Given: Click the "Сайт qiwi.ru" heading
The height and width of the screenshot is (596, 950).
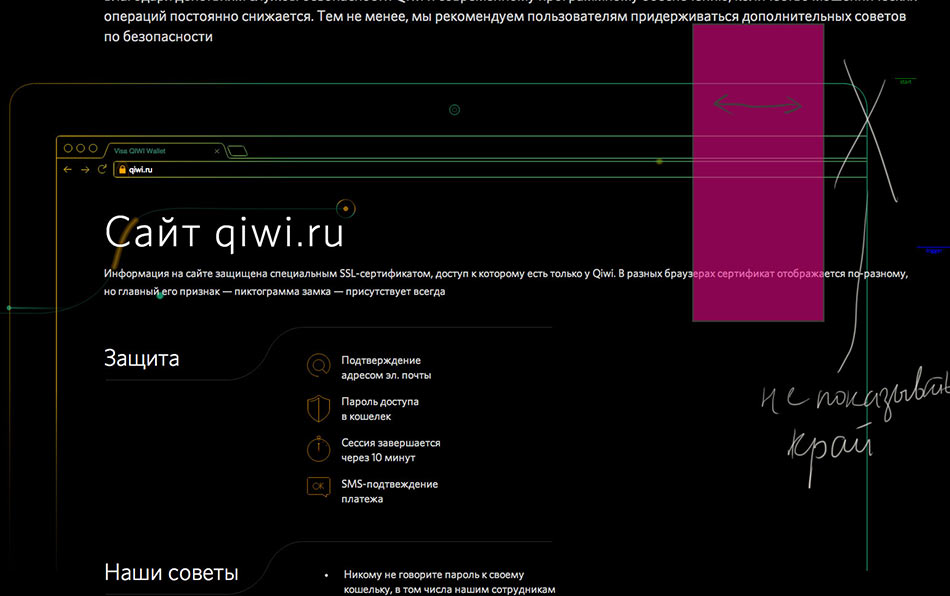Looking at the screenshot, I should point(224,232).
